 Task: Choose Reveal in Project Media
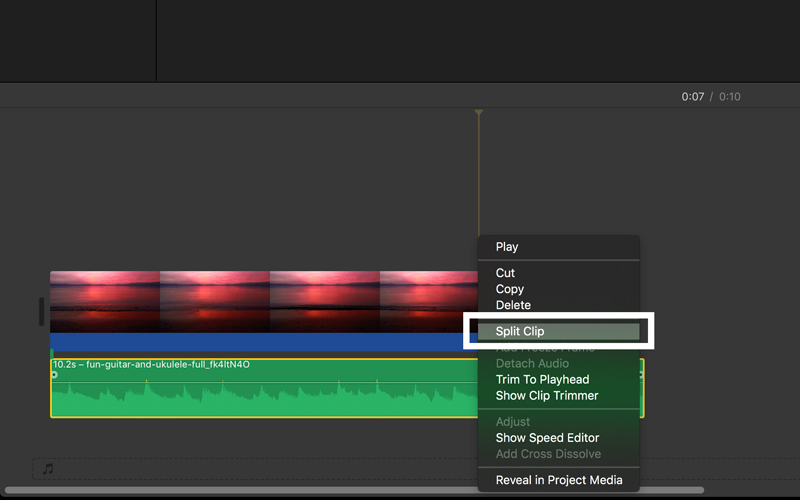[558, 480]
